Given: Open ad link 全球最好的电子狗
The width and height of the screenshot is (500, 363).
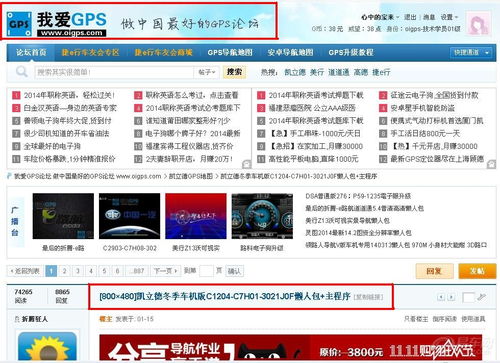Looking at the screenshot, I should (52, 146).
